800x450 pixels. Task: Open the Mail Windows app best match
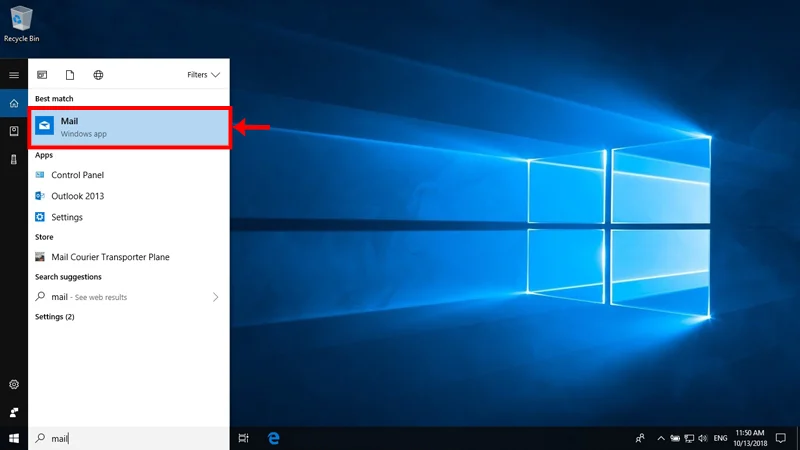tap(129, 127)
